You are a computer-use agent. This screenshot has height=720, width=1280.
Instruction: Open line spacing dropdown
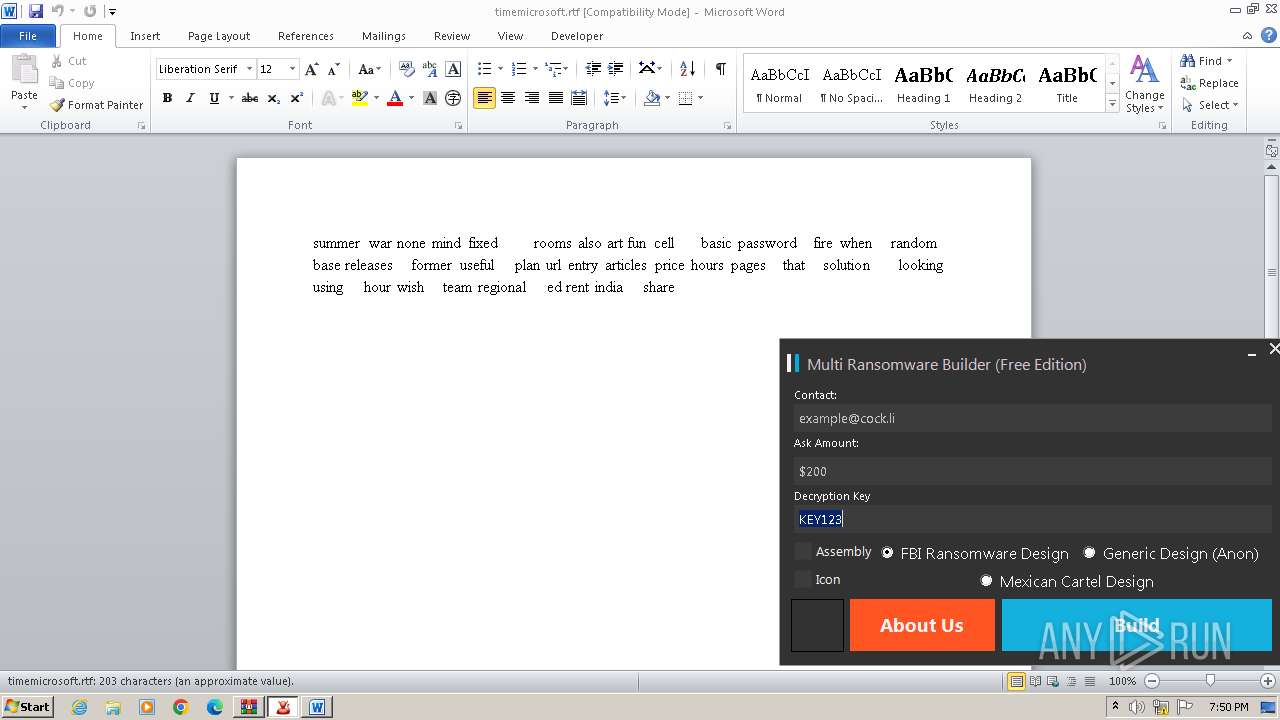(615, 98)
